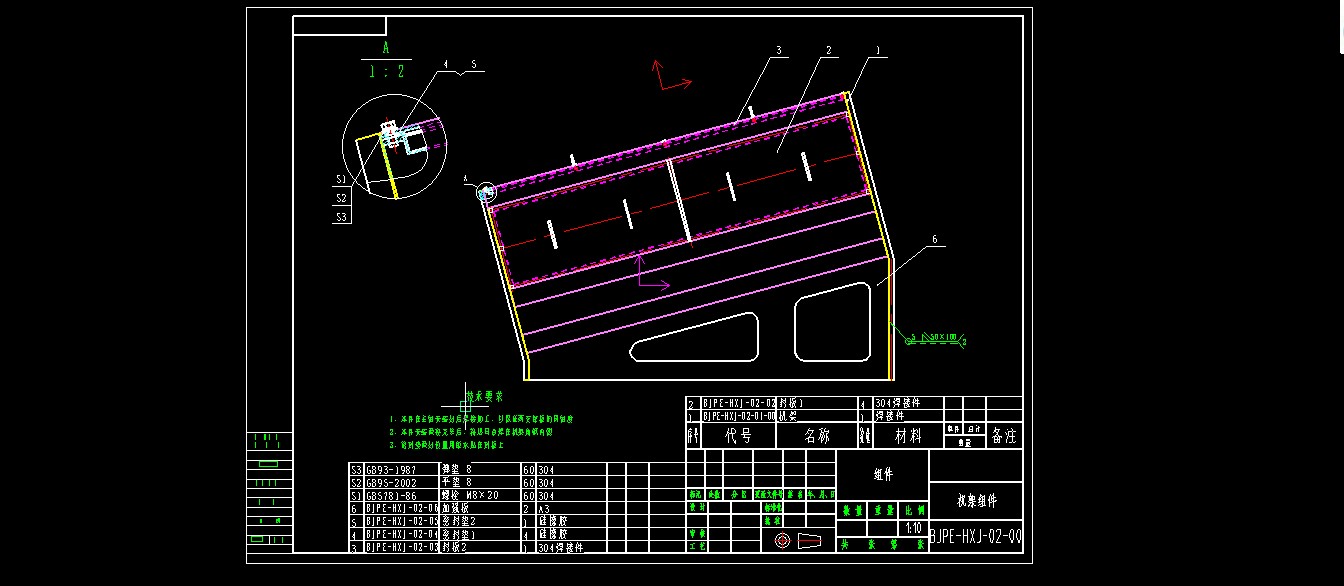Click the '组件' label in title block
This screenshot has height=586, width=1344.
click(x=883, y=475)
